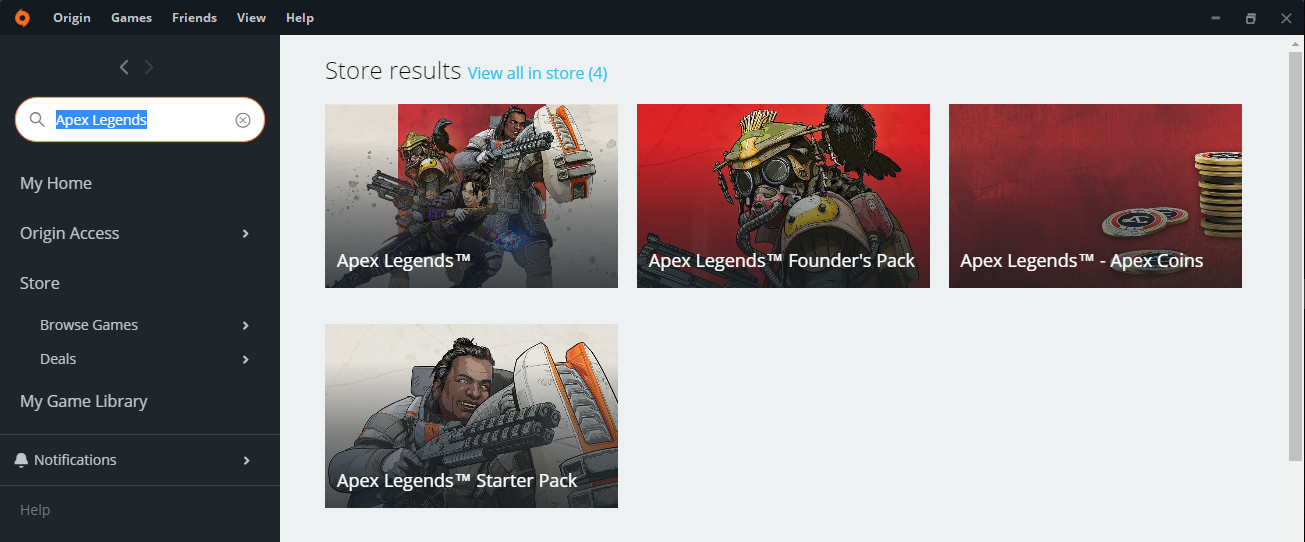This screenshot has height=542, width=1305.
Task: Open the Friends menu
Action: (194, 18)
